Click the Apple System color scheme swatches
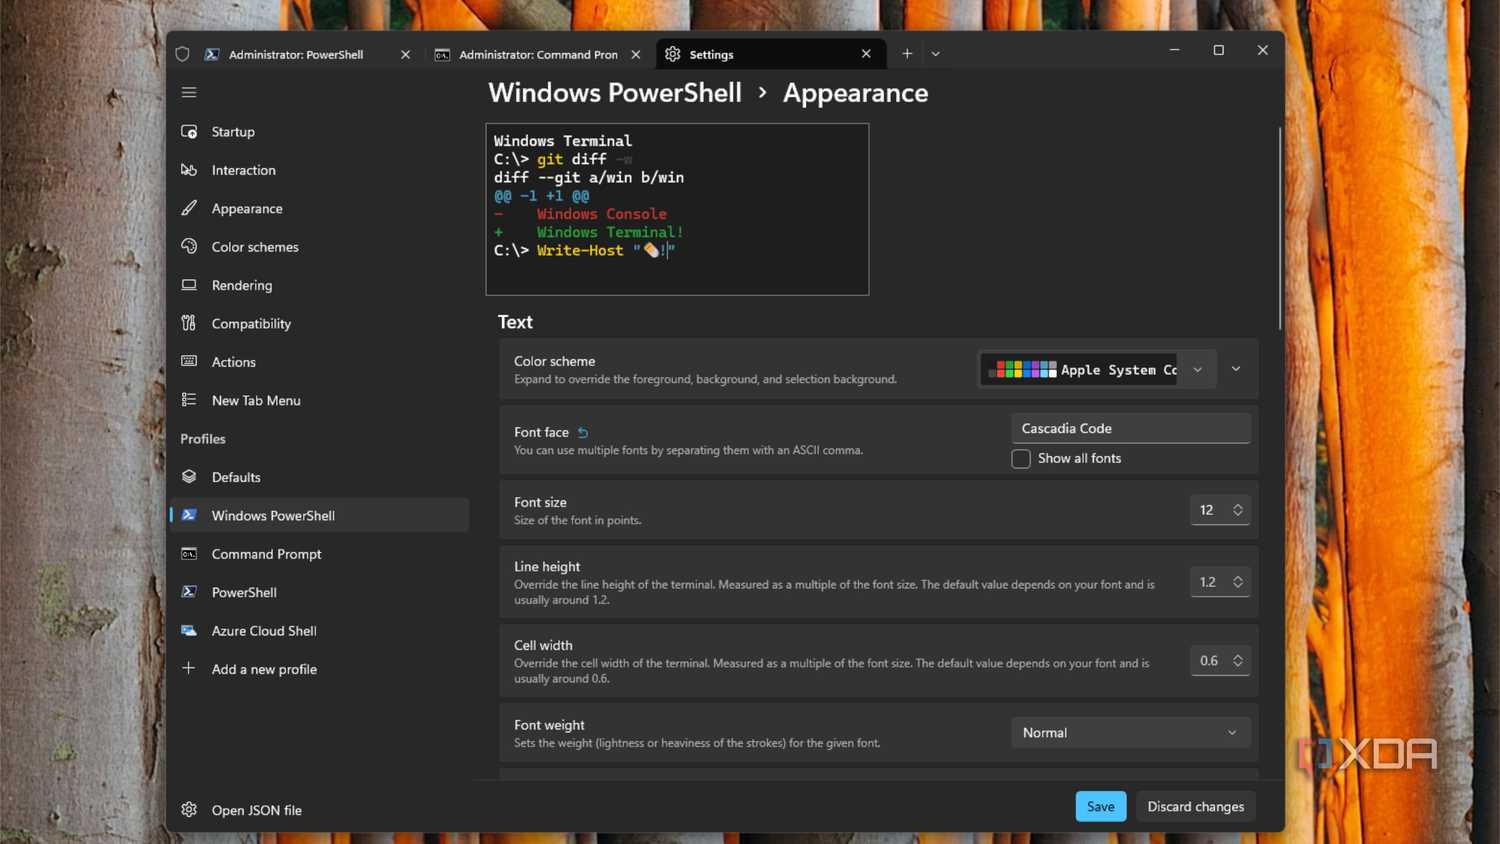The width and height of the screenshot is (1500, 844). [x=1022, y=370]
